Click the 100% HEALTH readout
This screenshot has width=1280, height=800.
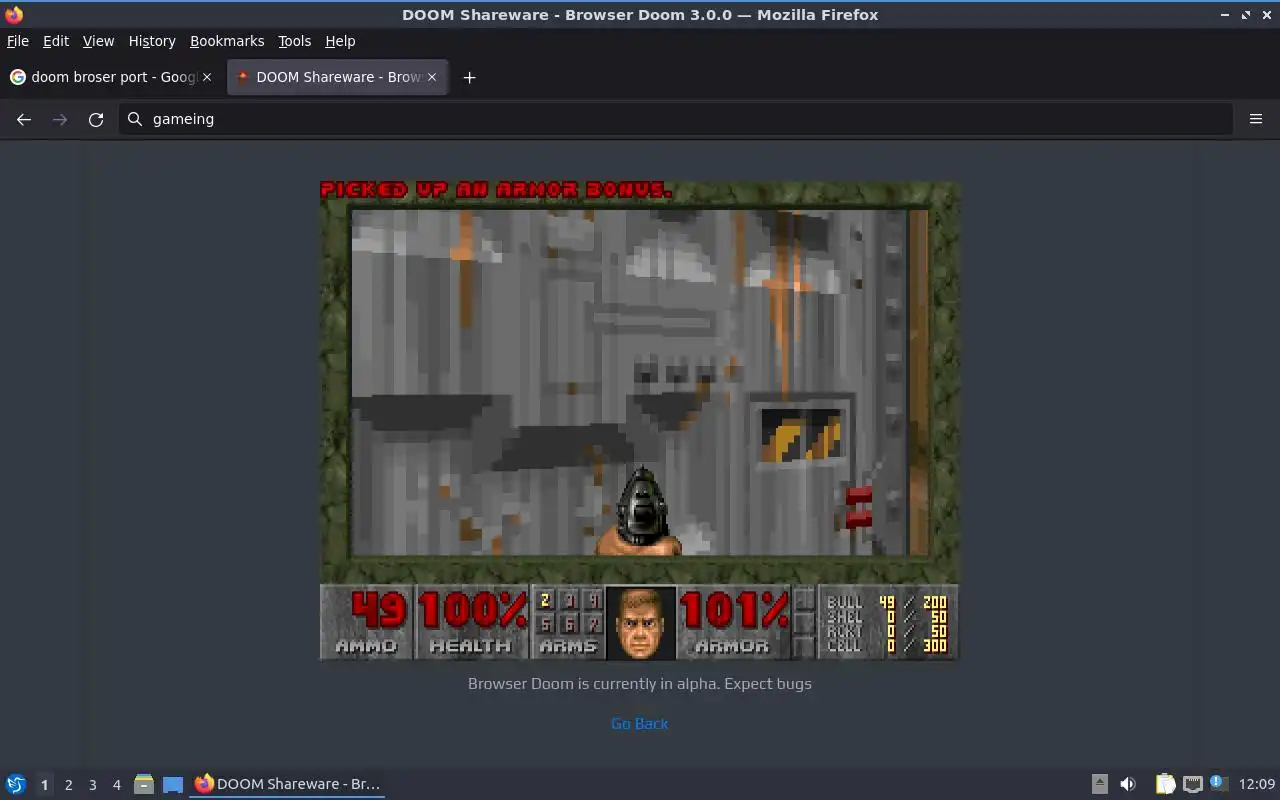(x=471, y=623)
